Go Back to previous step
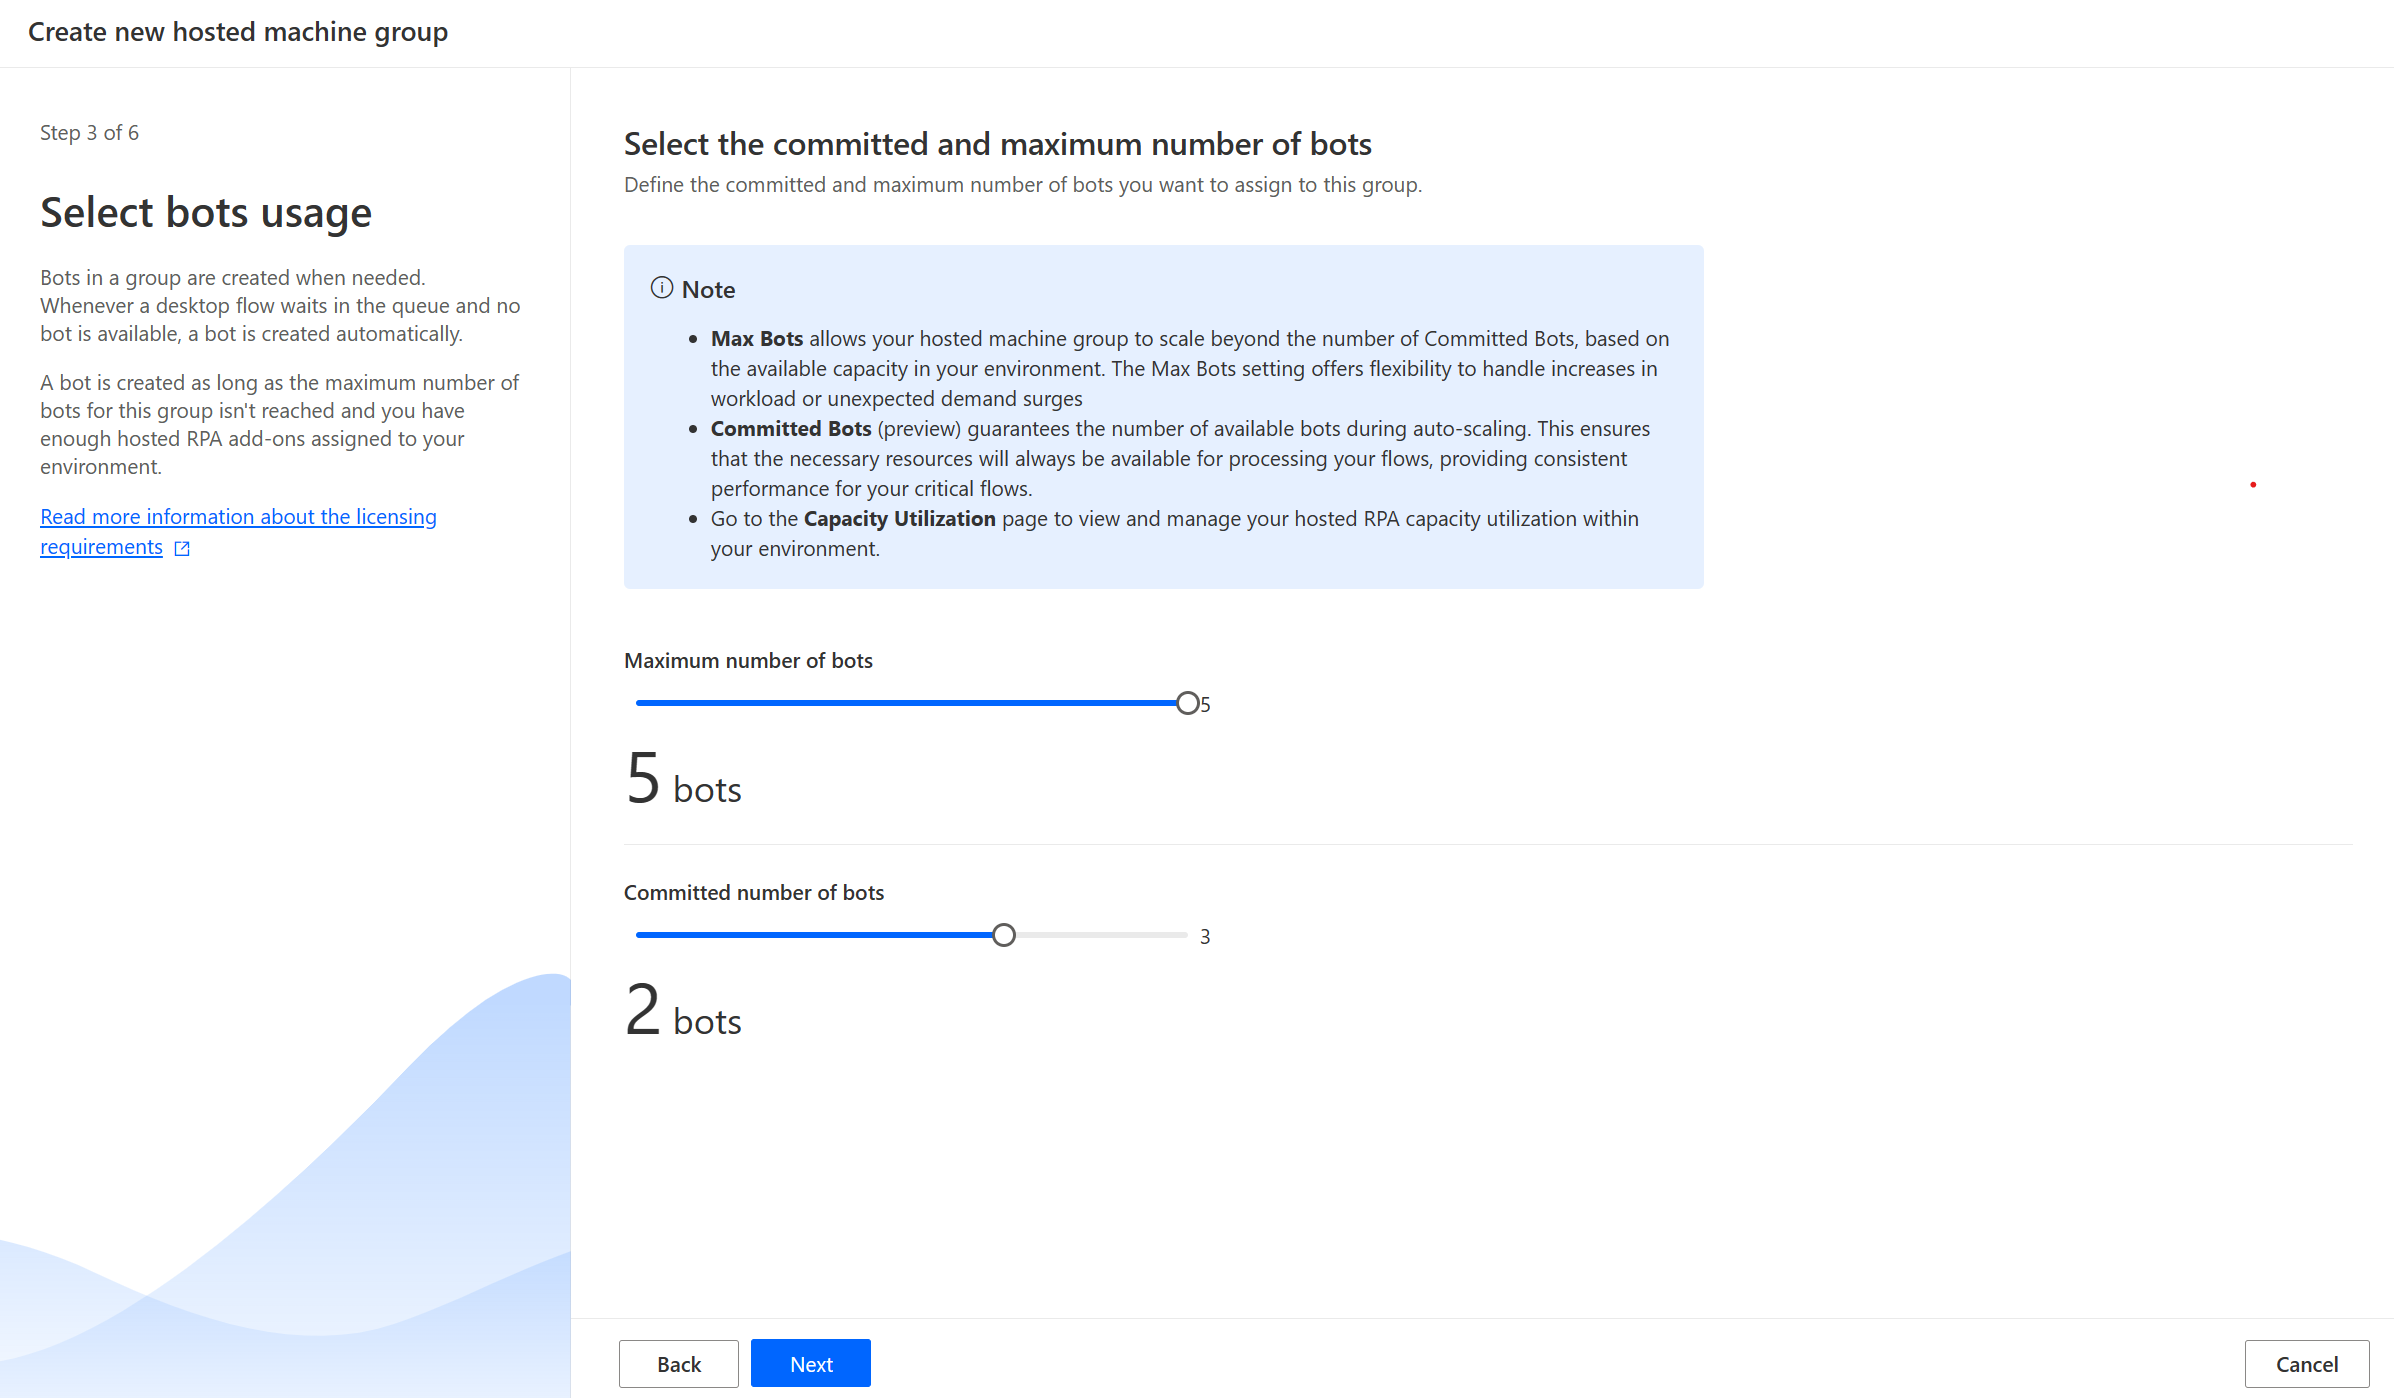The width and height of the screenshot is (2394, 1398). 679,1363
